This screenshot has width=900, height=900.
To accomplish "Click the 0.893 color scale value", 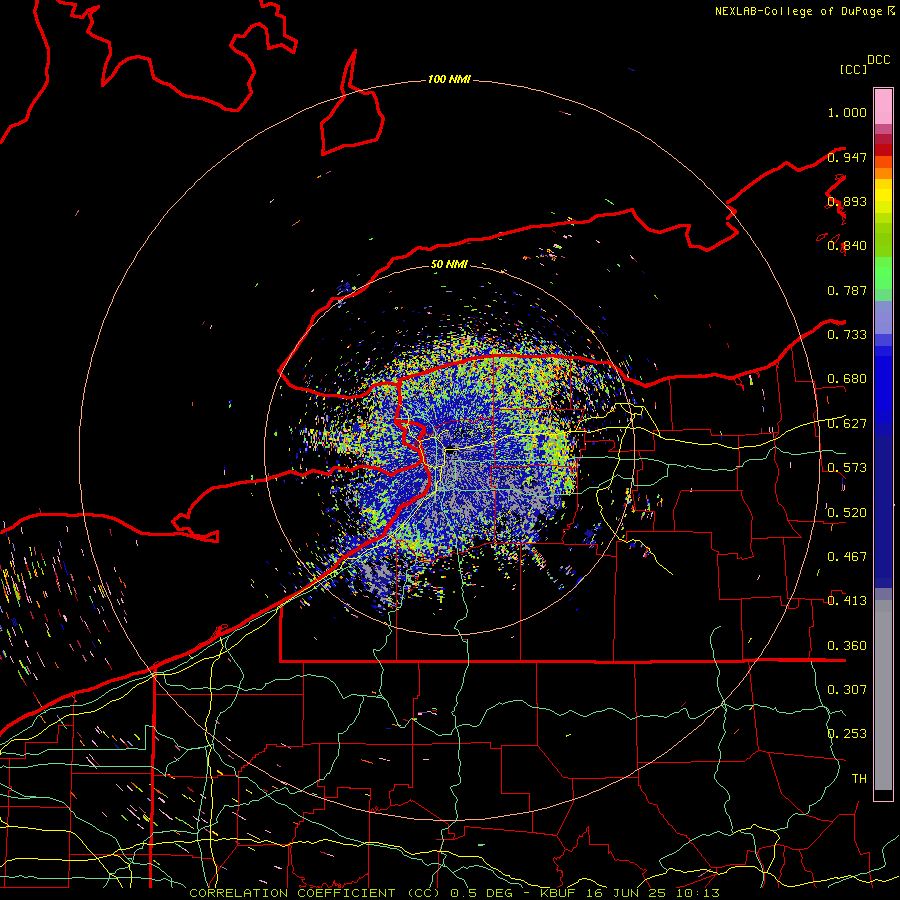I will click(847, 201).
